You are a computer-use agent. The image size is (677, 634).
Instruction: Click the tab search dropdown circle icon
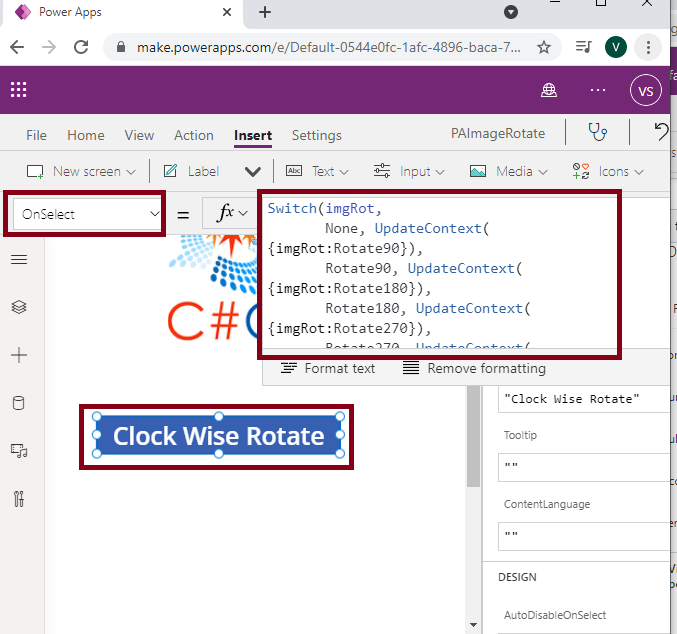click(511, 12)
